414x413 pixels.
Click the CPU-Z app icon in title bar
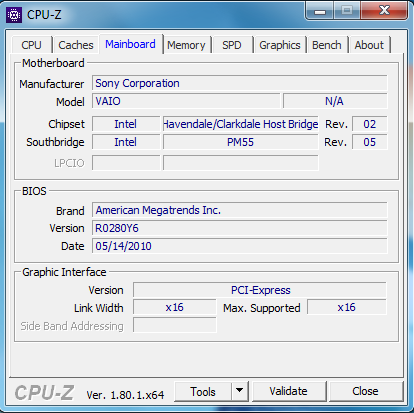click(14, 15)
